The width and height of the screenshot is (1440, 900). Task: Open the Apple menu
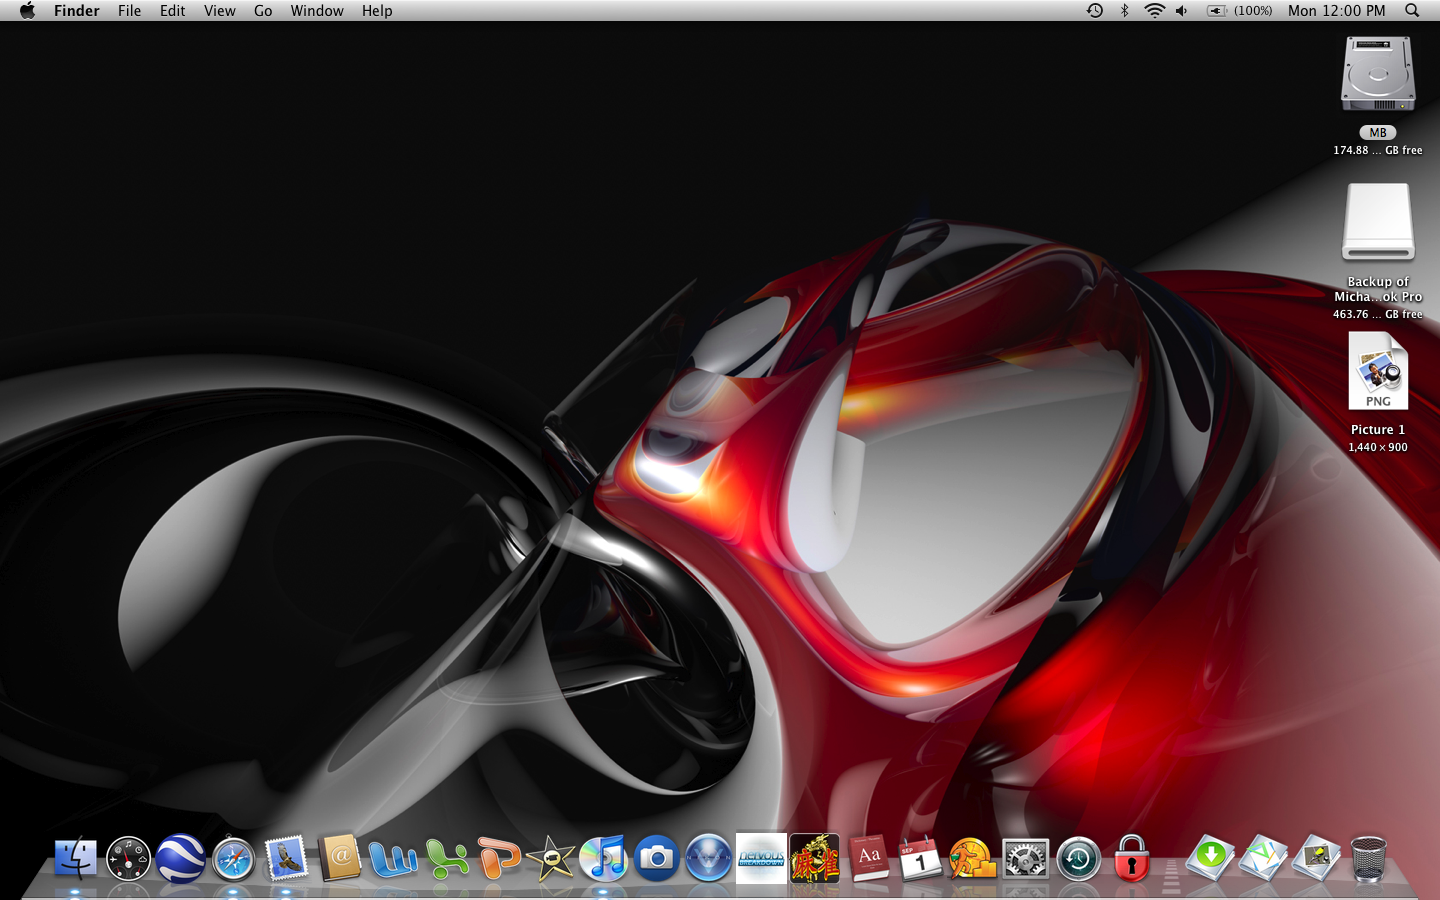tap(27, 11)
